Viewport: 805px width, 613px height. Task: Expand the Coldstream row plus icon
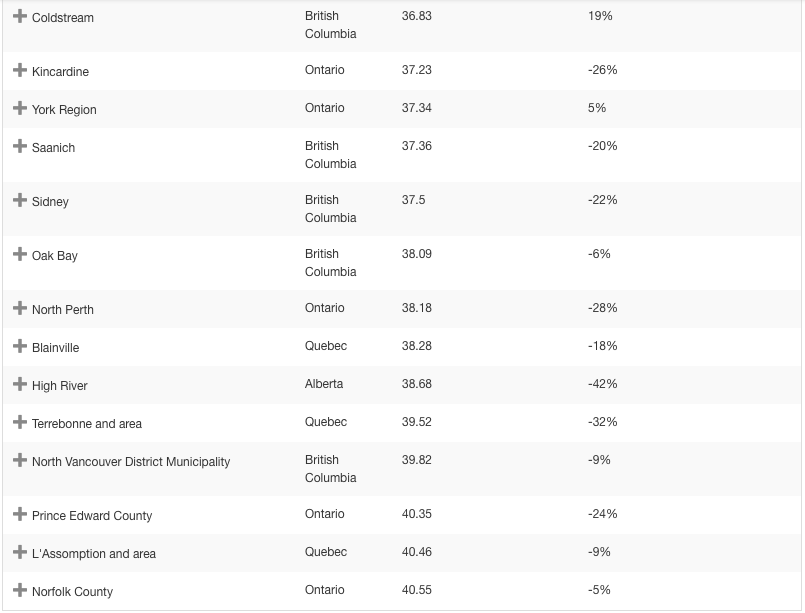tap(20, 17)
